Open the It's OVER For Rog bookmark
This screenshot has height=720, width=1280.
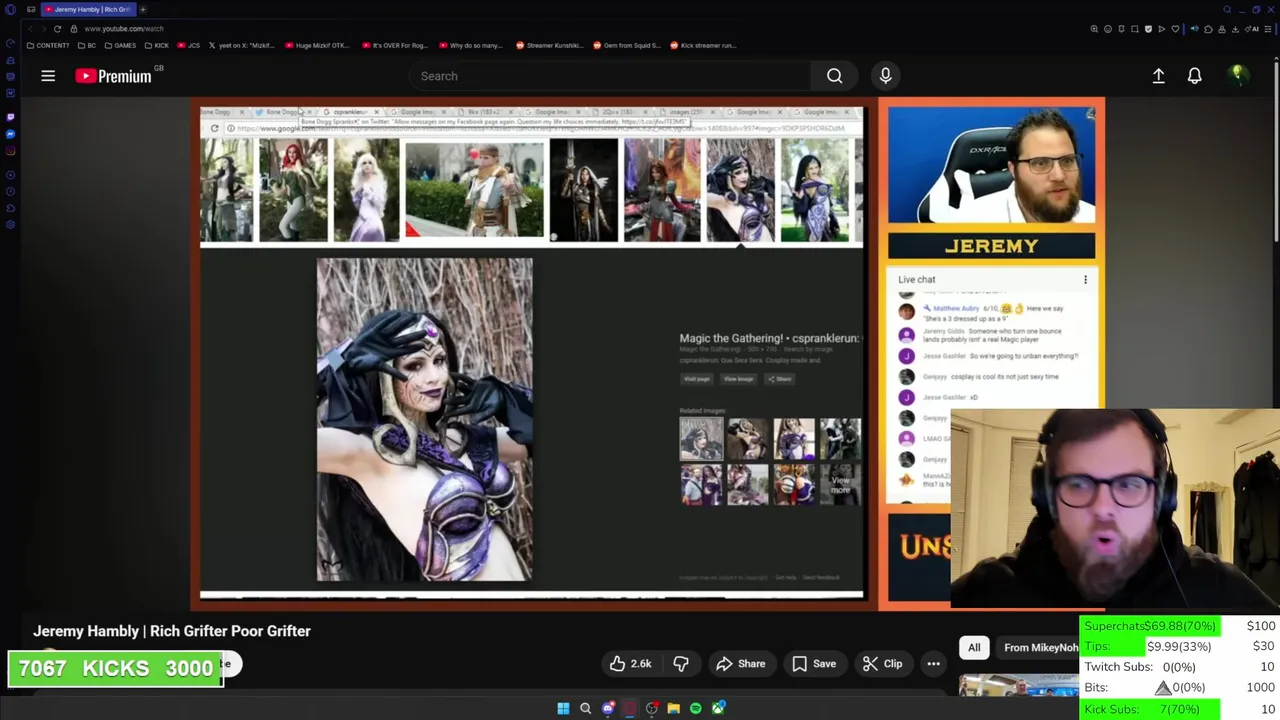pos(394,45)
